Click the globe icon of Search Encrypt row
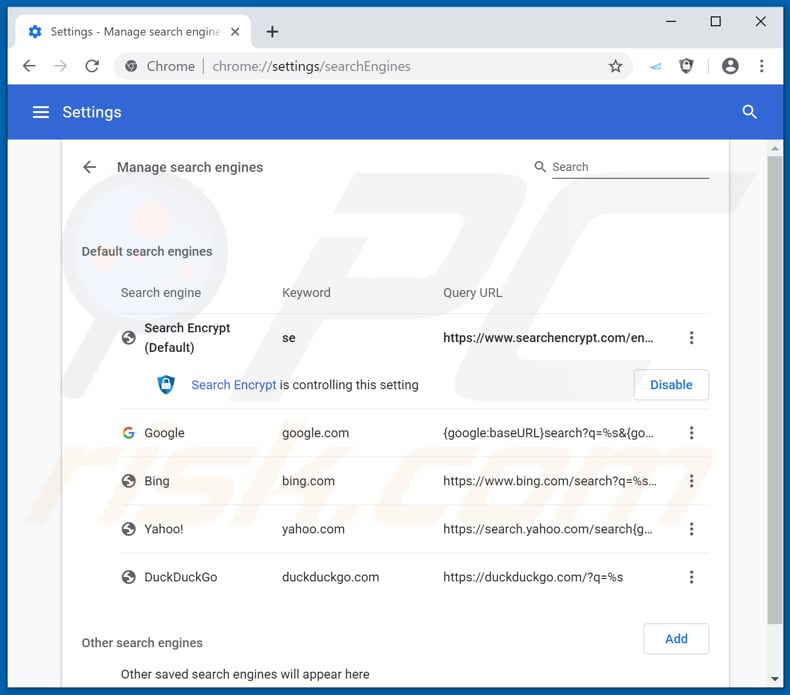 (128, 338)
